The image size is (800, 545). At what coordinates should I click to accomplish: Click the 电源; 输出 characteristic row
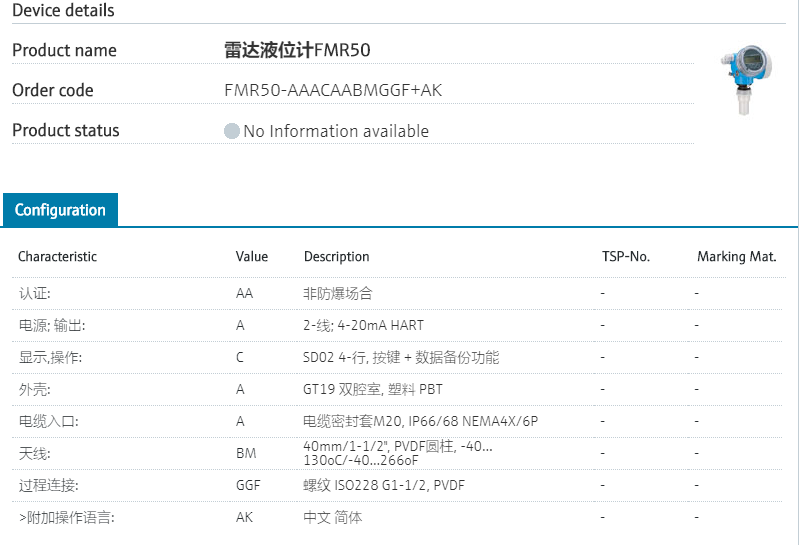click(x=52, y=326)
